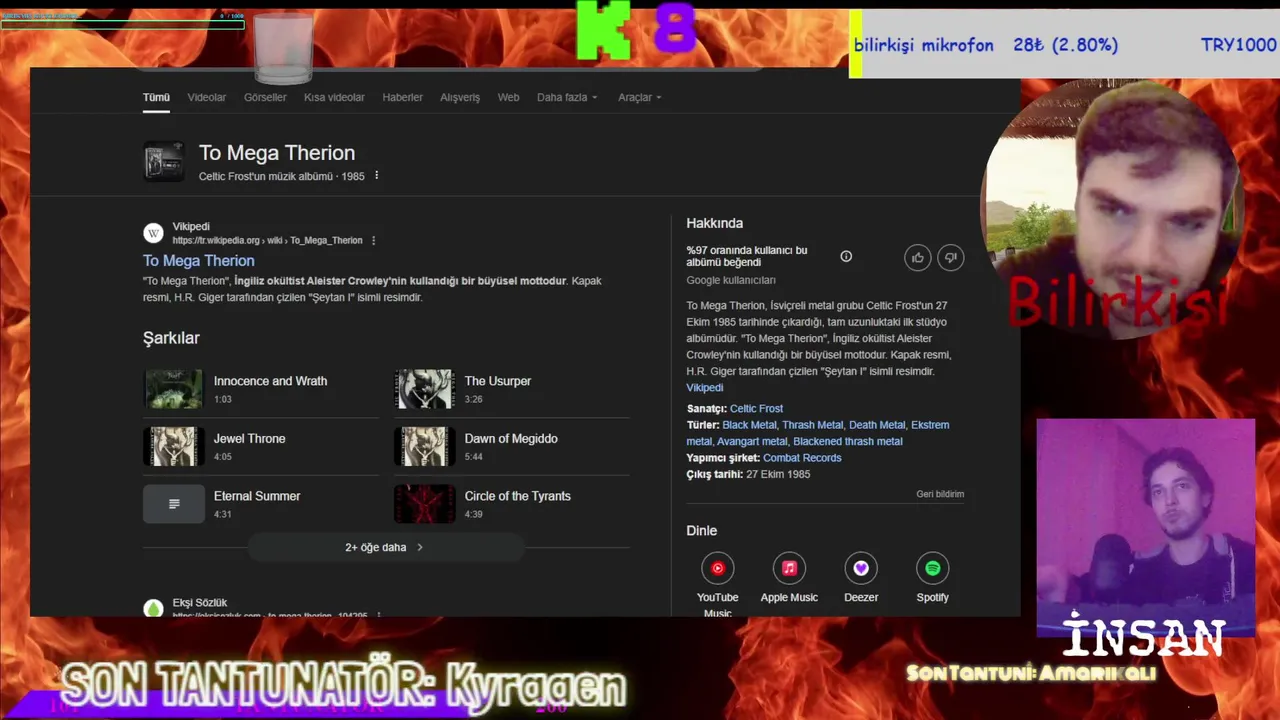1280x720 pixels.
Task: Switch to the Alışveriş tab
Action: point(460,97)
